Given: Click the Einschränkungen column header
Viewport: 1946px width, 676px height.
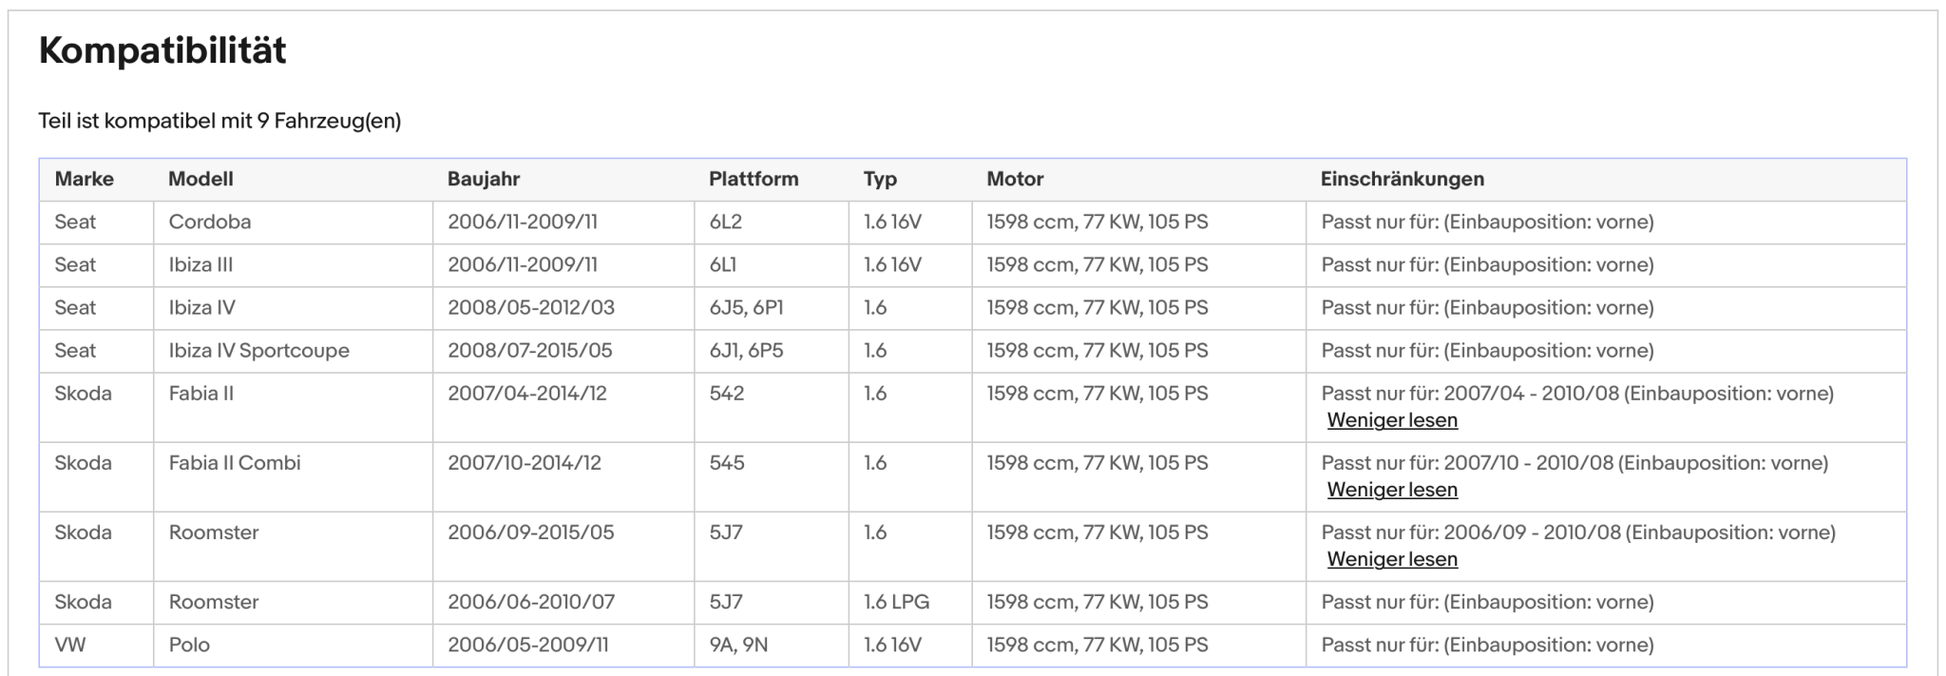Looking at the screenshot, I should (1401, 179).
